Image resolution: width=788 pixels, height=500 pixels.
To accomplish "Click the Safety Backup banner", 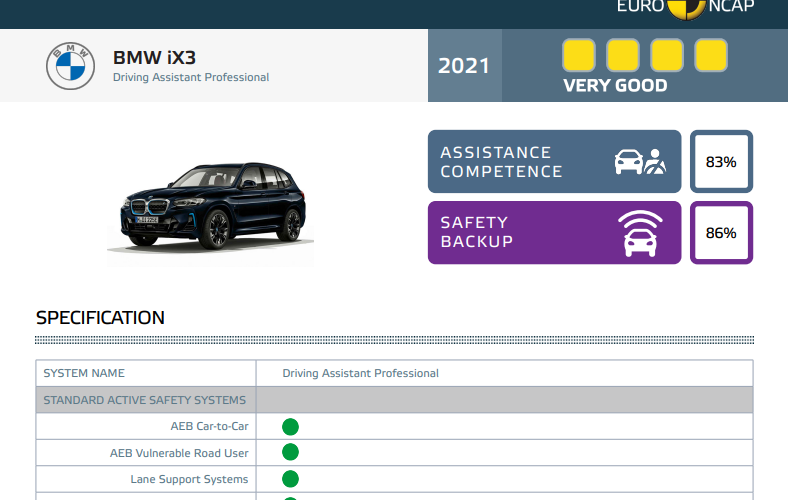I will pyautogui.click(x=554, y=233).
